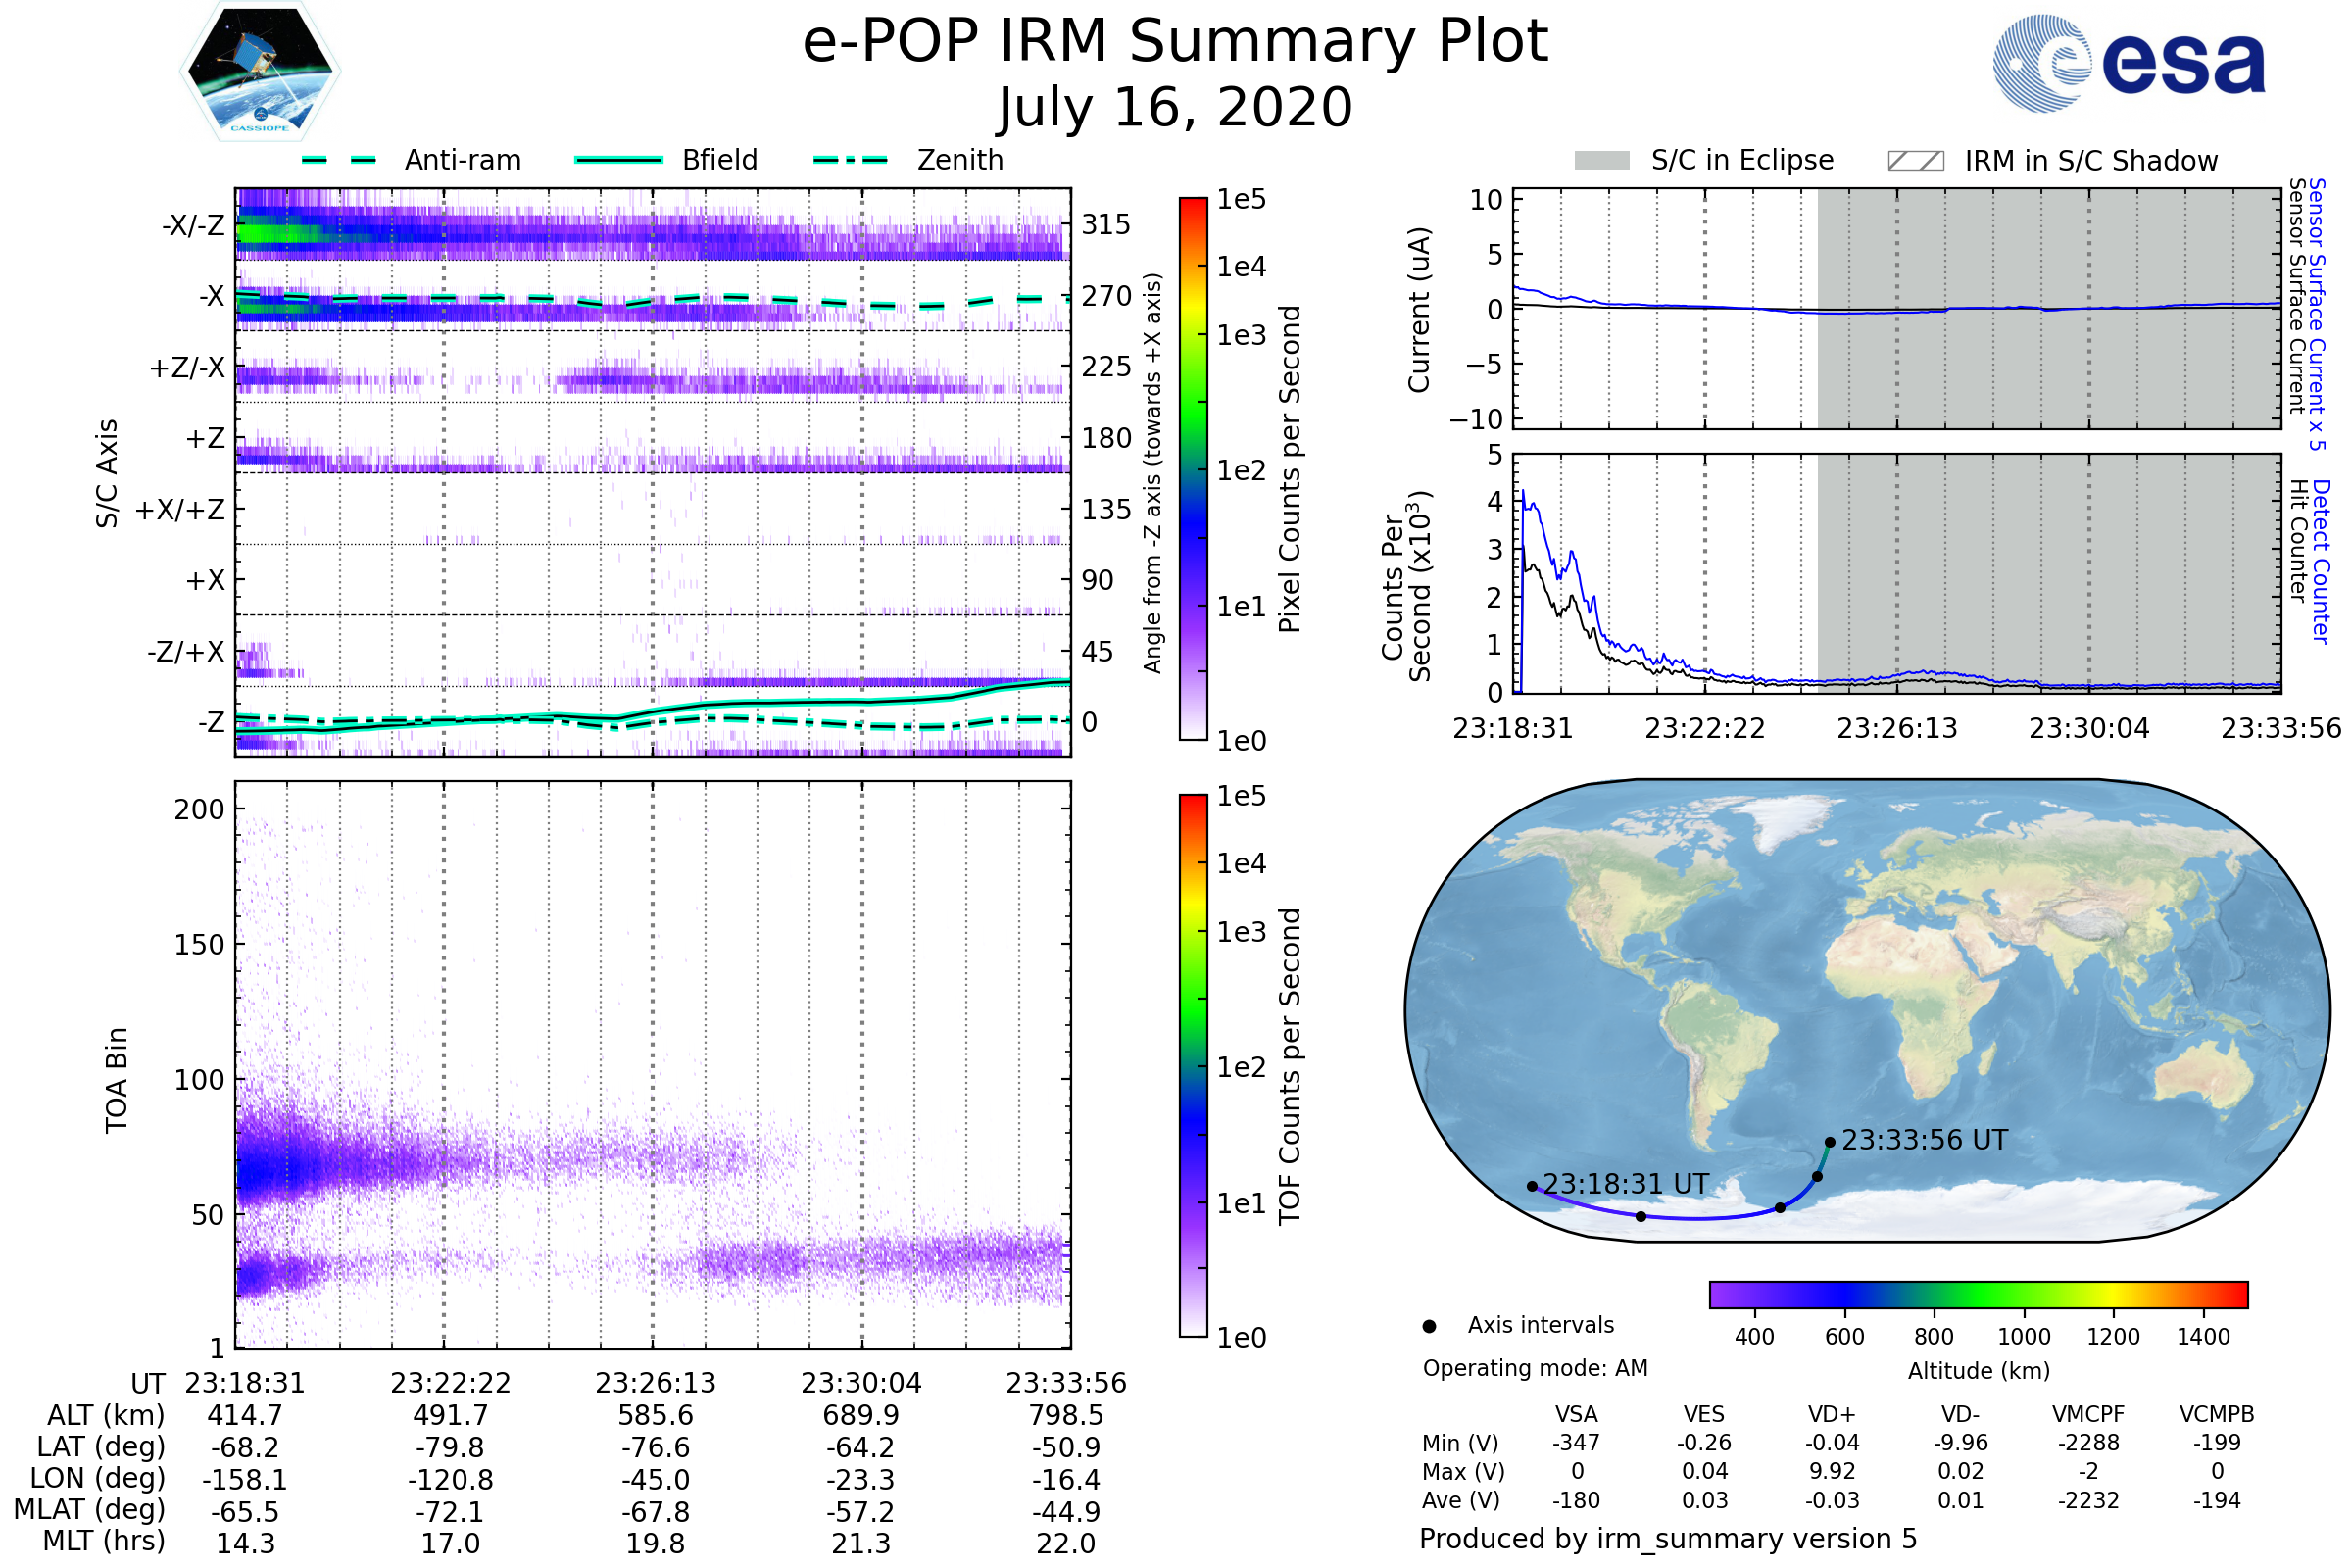
Task: Click the Operating mode: AM text
Action: [x=1535, y=1368]
